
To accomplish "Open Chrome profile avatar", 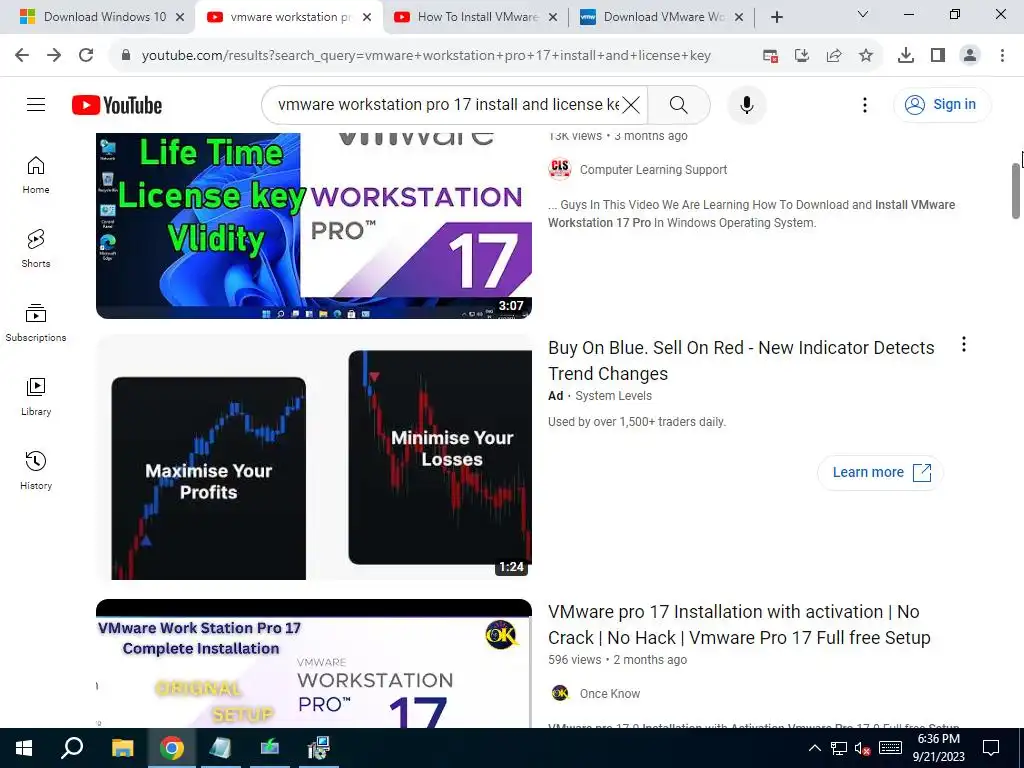I will 970,56.
